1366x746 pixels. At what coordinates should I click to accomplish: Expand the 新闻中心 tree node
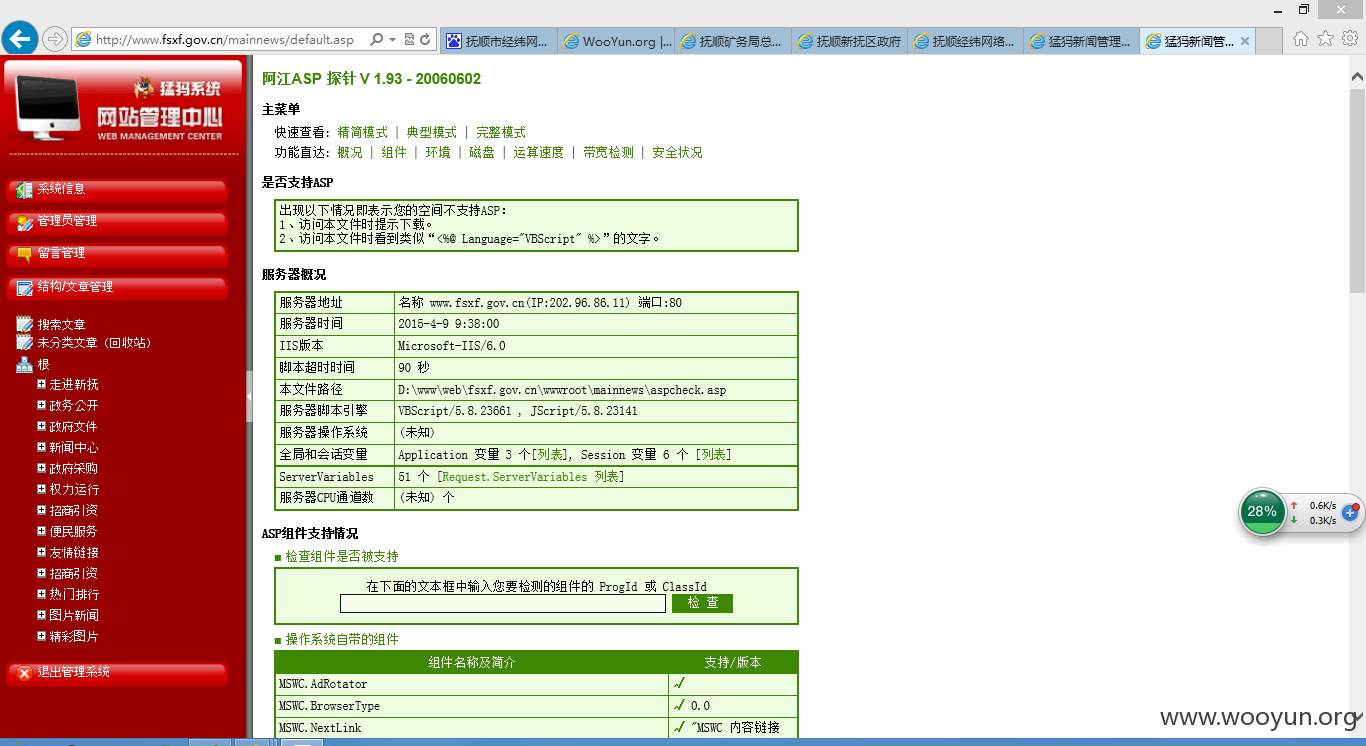(x=41, y=447)
